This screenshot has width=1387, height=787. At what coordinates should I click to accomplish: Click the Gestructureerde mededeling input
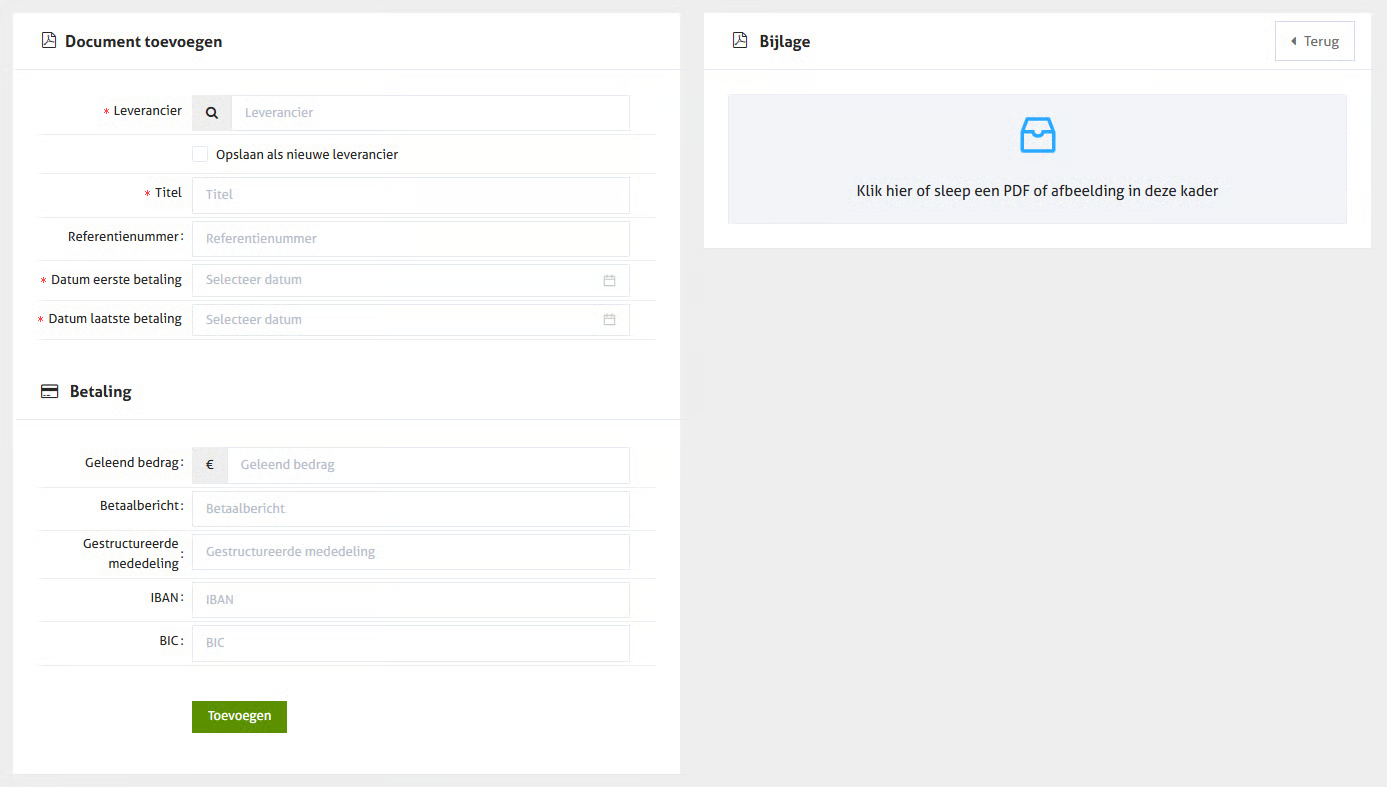[410, 552]
